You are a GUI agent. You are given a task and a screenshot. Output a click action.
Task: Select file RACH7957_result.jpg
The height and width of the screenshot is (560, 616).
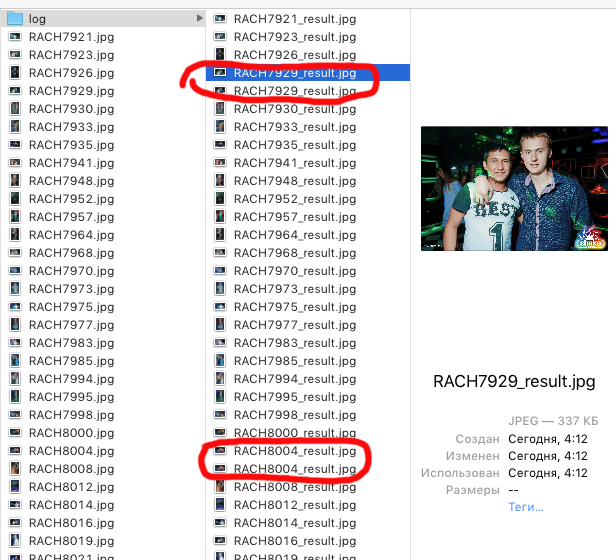pyautogui.click(x=295, y=217)
